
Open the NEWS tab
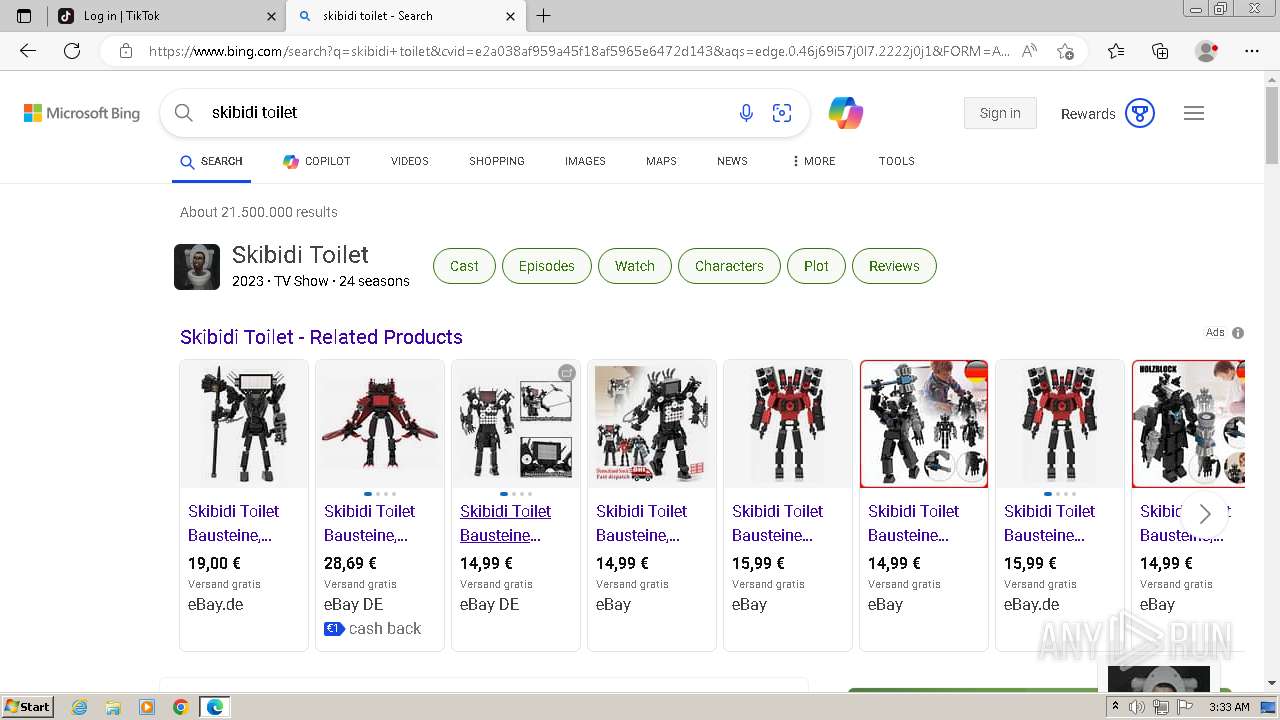click(x=732, y=161)
